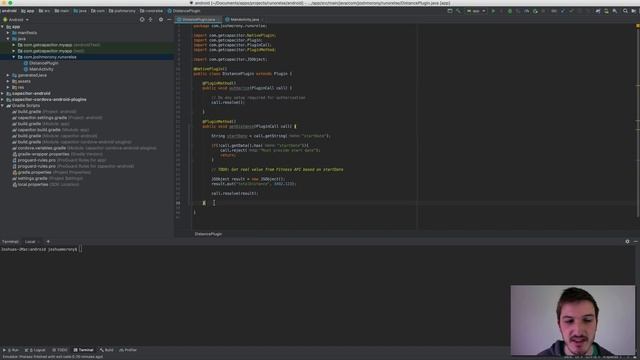Open gradle-wrapper.properties file
The height and width of the screenshot is (360, 640).
click(57, 154)
